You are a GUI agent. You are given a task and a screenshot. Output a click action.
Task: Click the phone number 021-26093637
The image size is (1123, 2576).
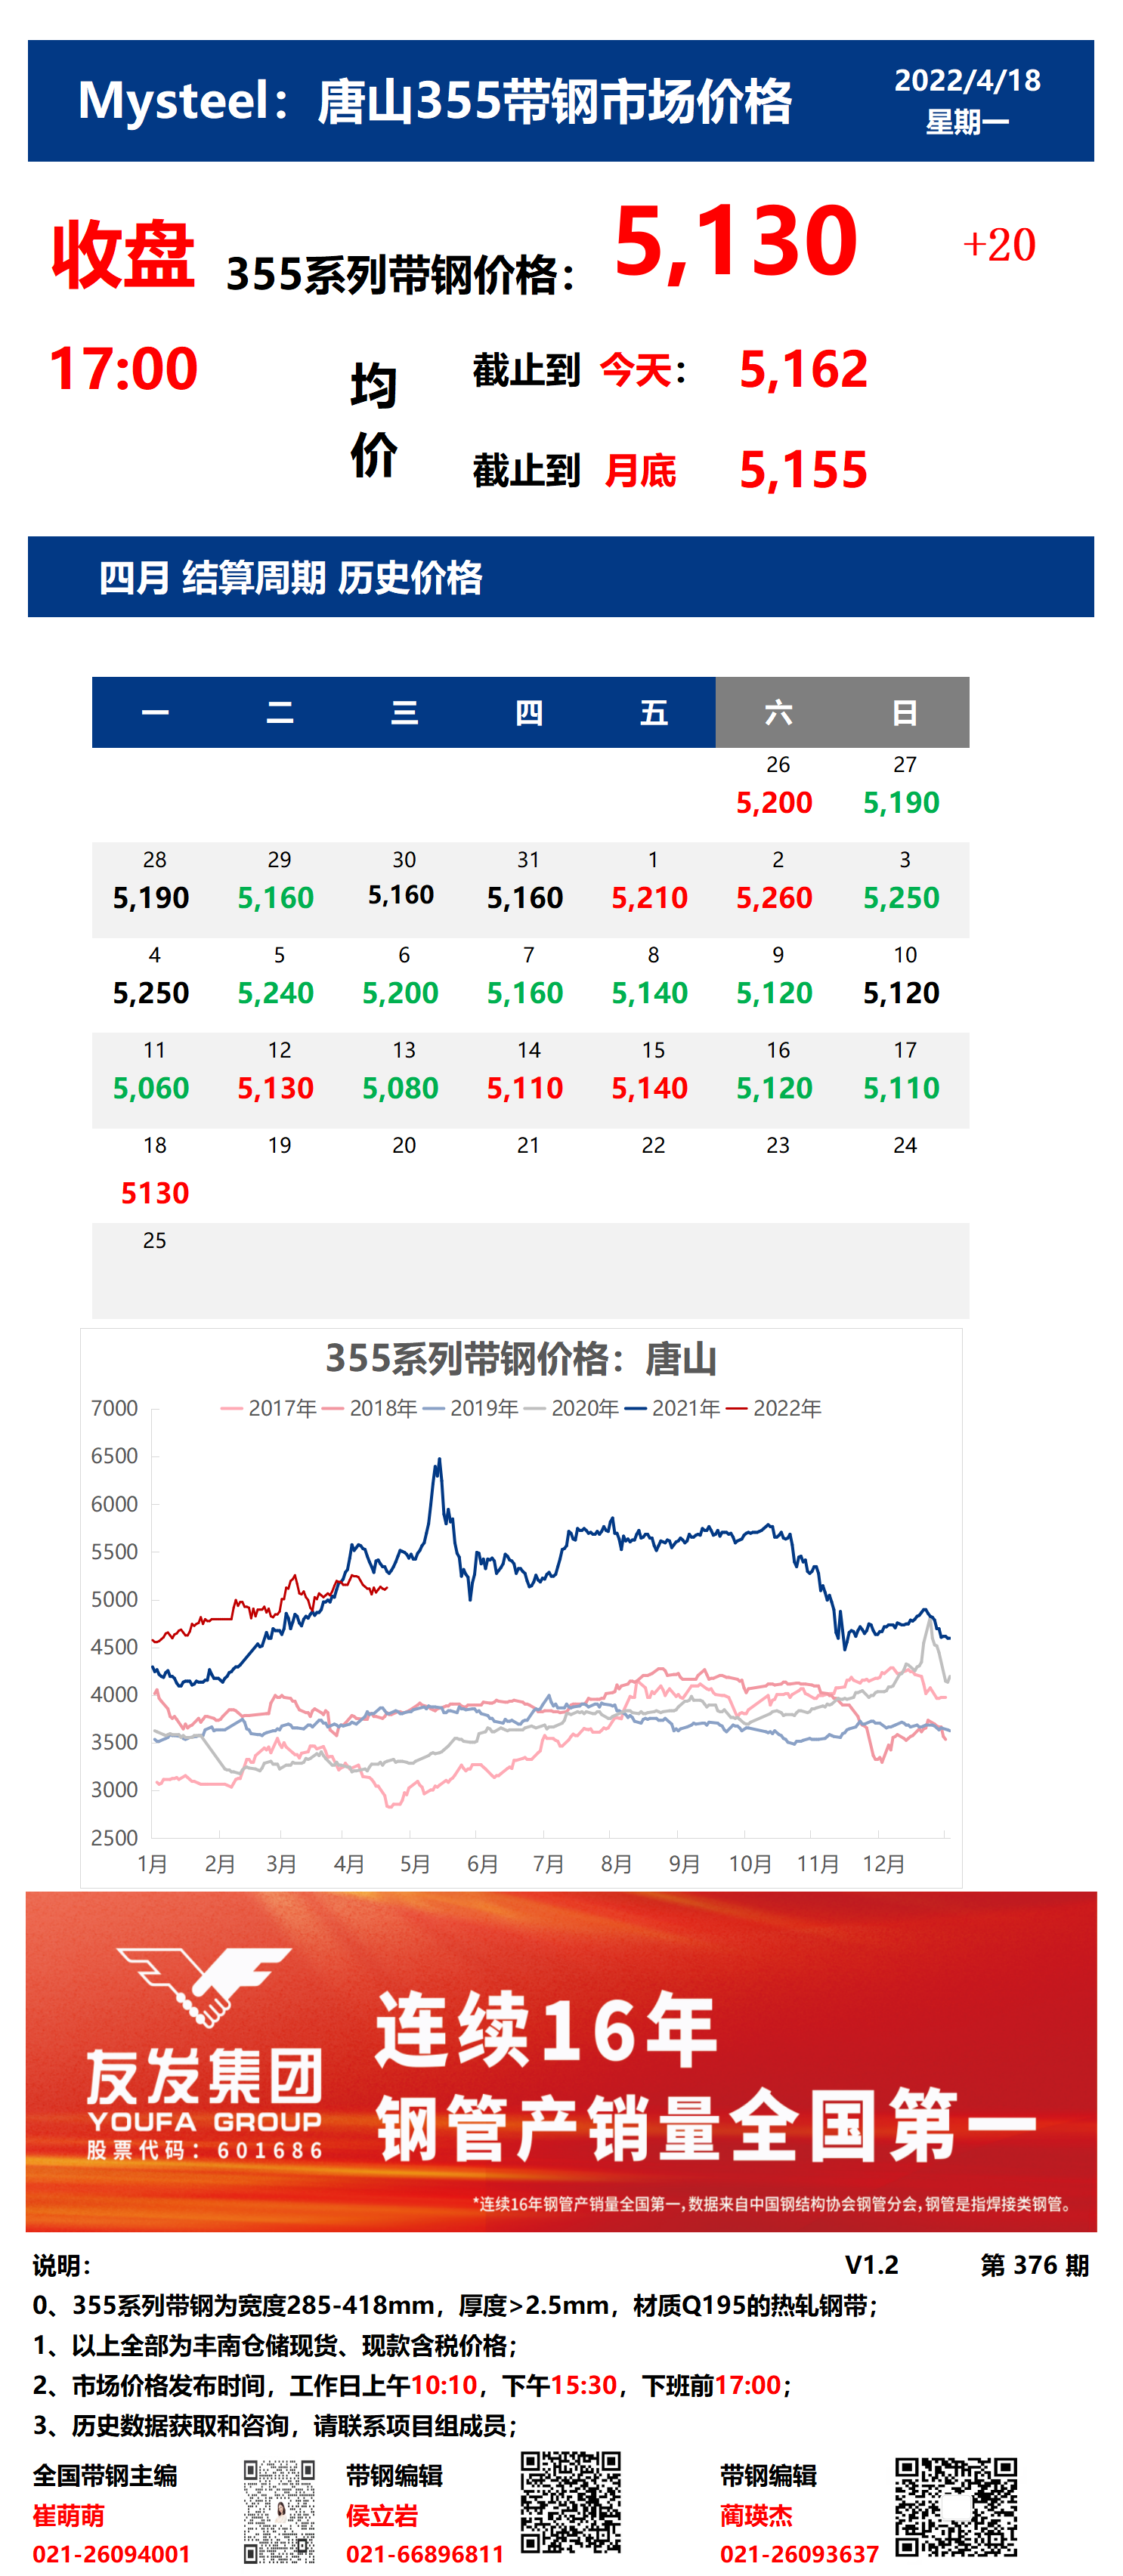799,2554
